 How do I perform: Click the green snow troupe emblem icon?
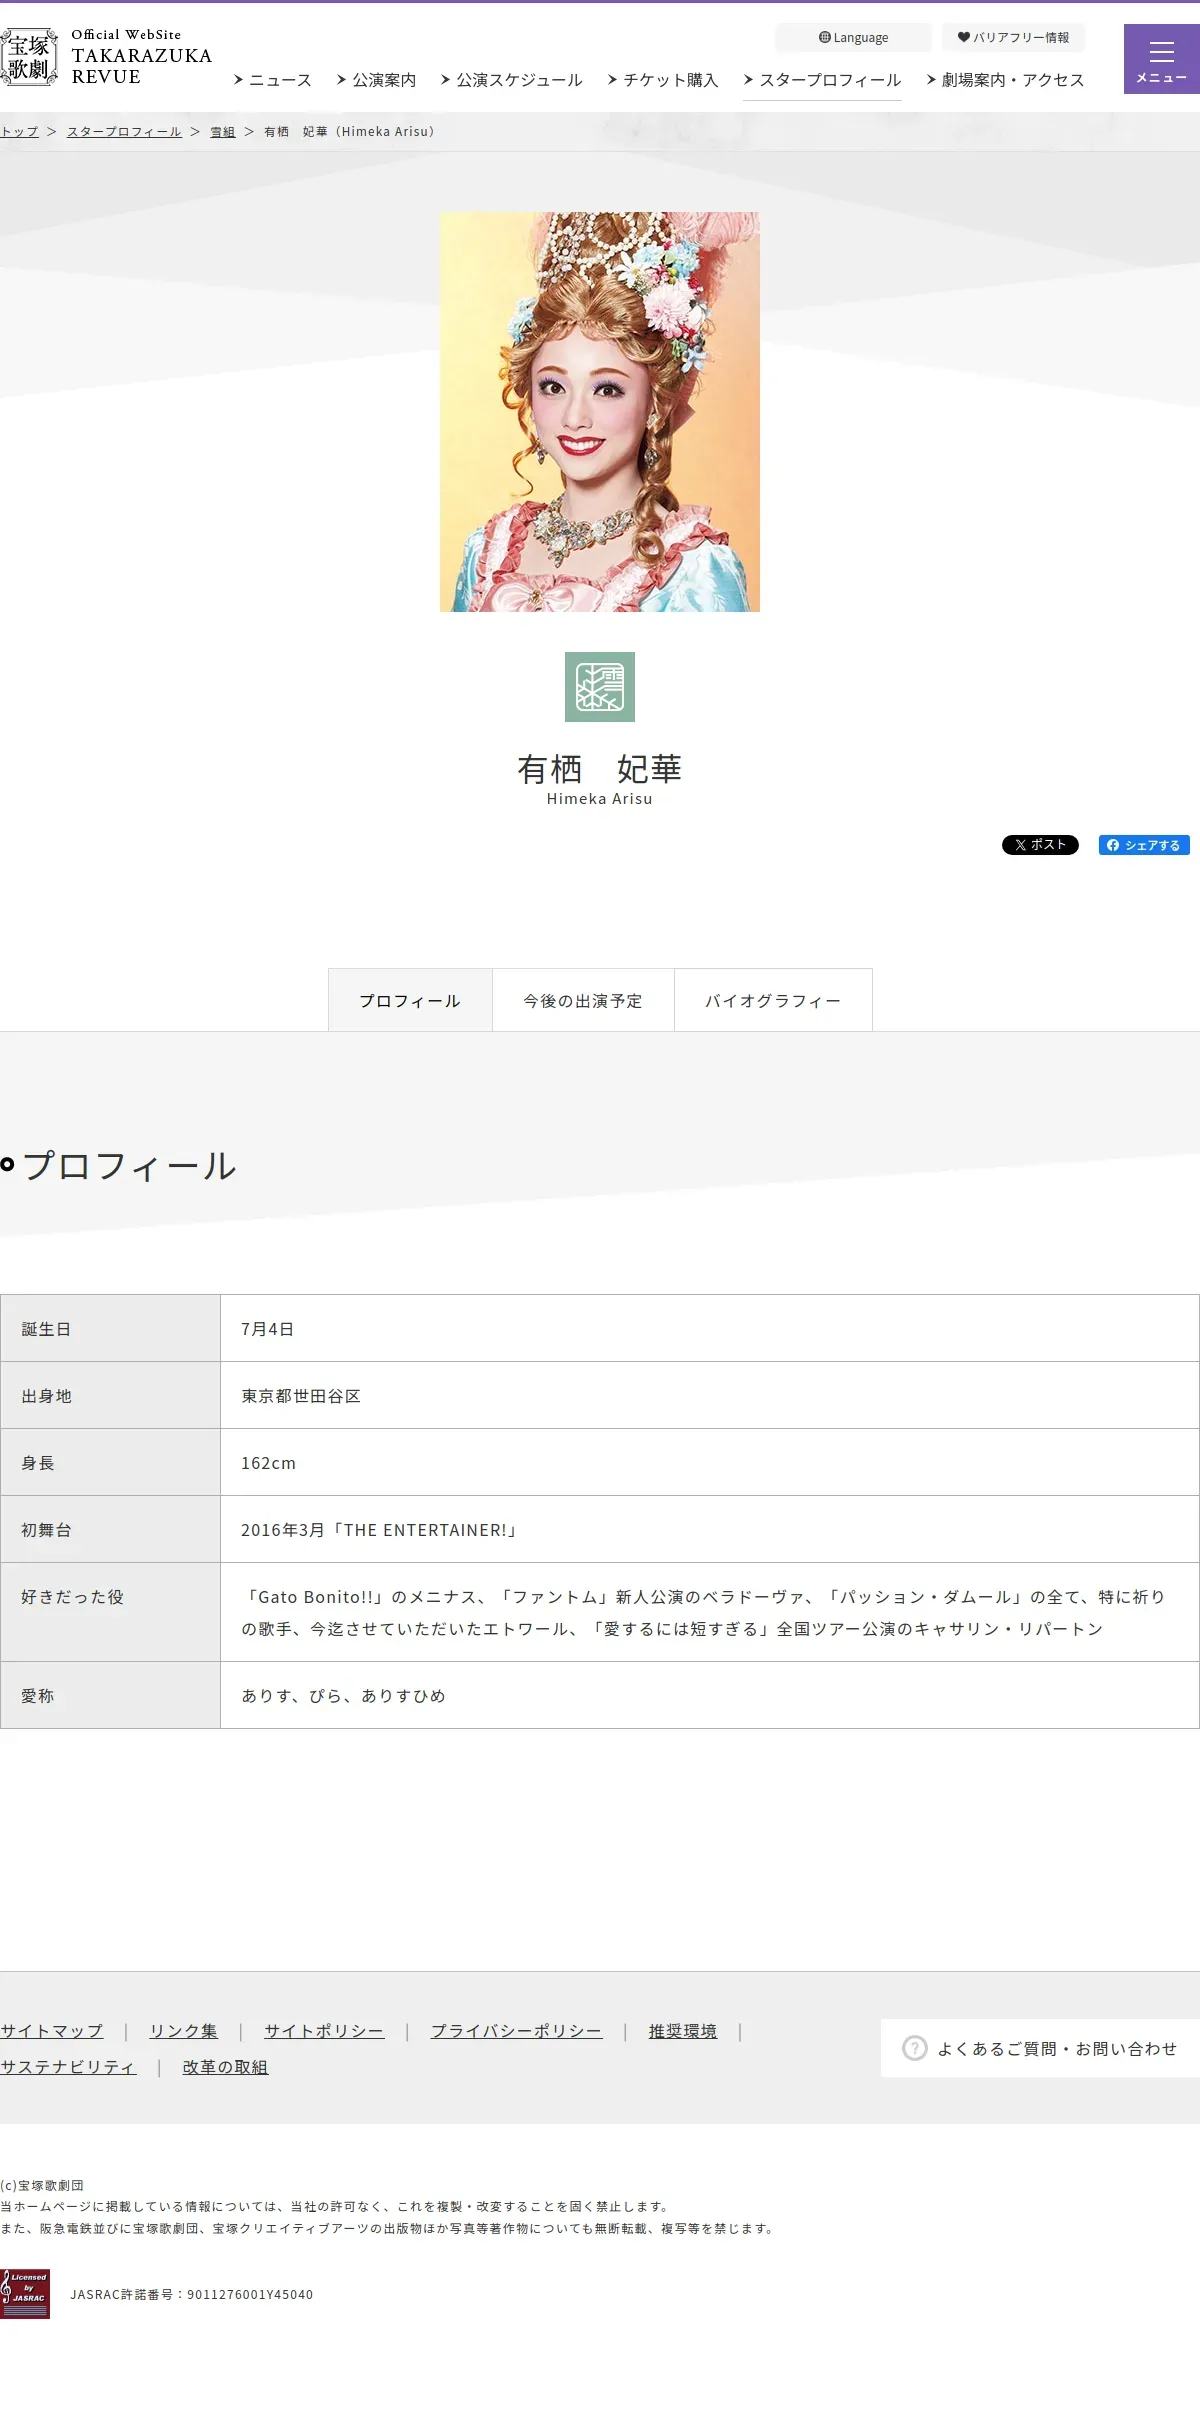(x=600, y=687)
